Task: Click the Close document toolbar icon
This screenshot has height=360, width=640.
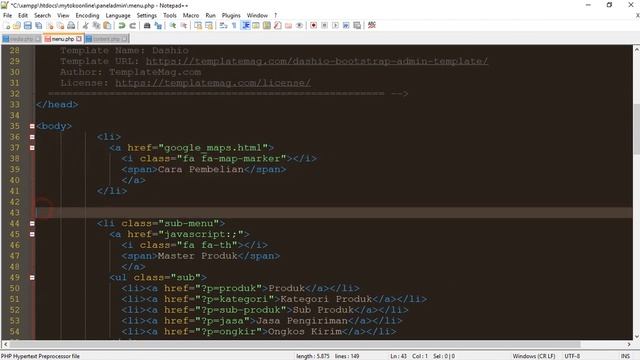Action: point(50,25)
